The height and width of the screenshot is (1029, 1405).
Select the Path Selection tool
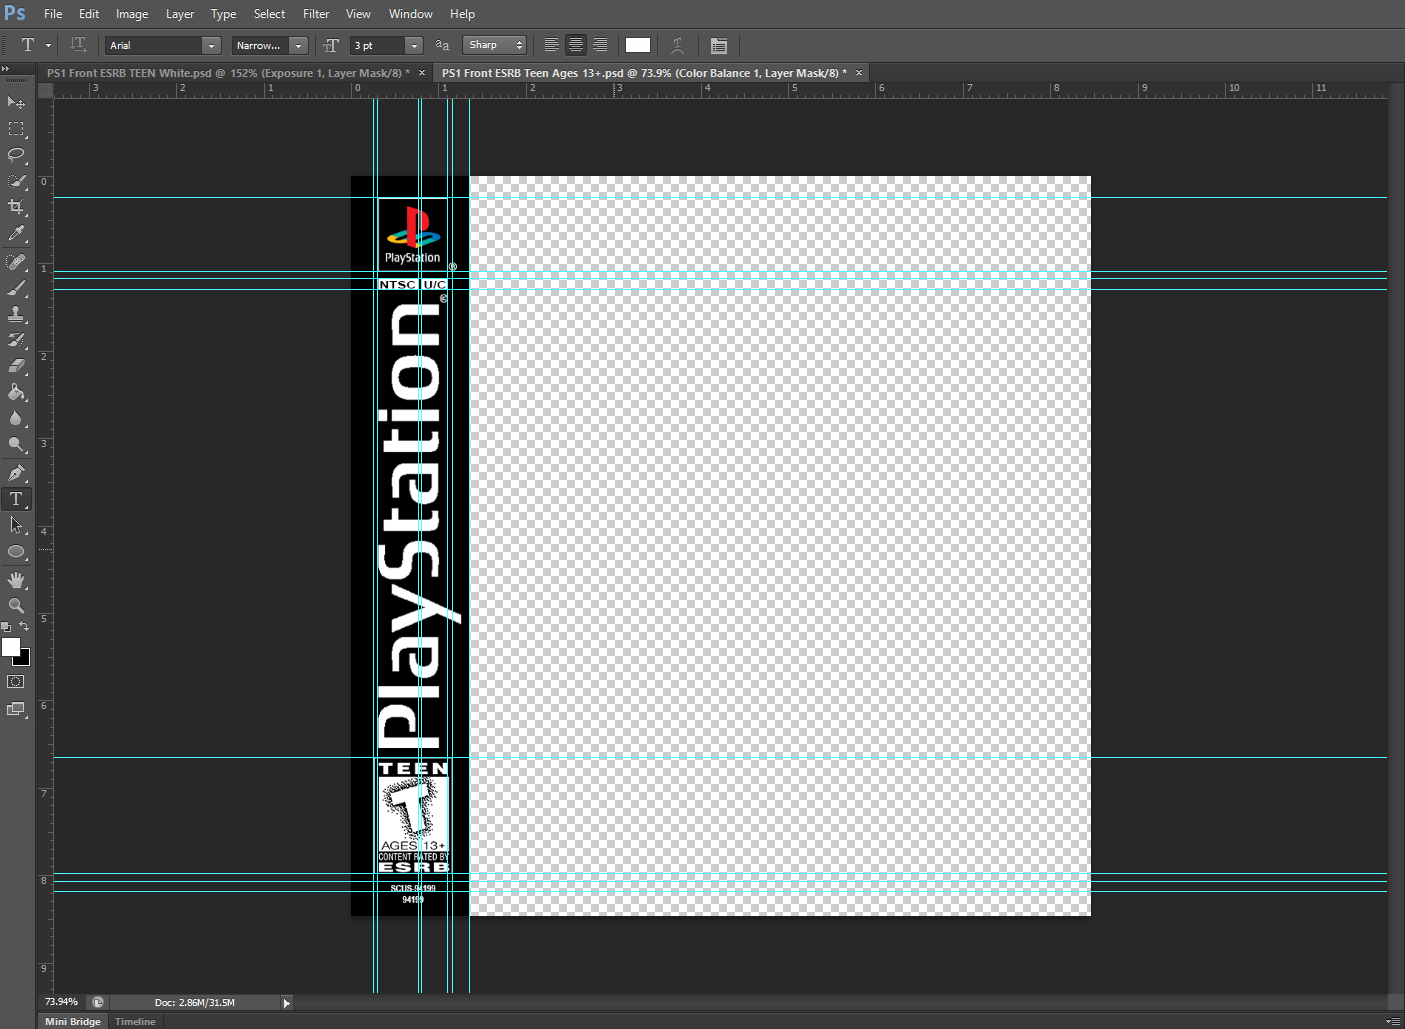pyautogui.click(x=16, y=525)
